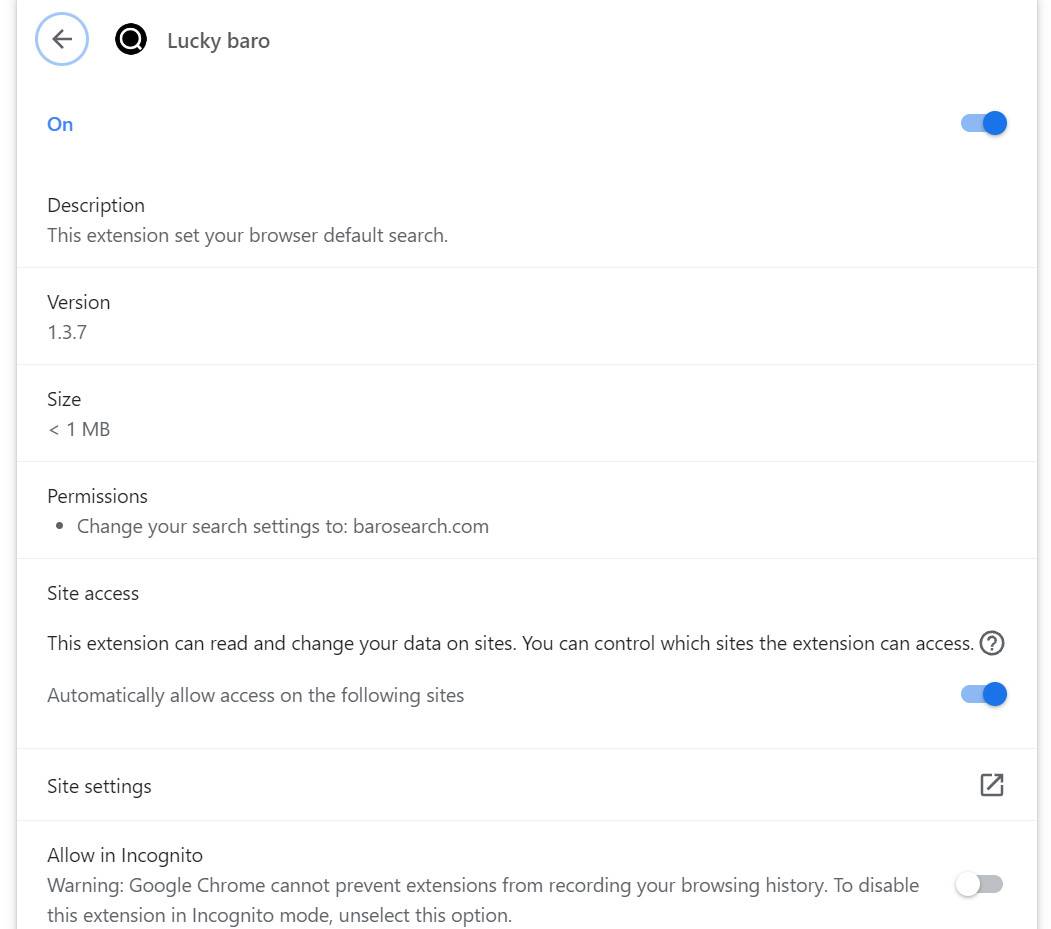This screenshot has width=1051, height=929.
Task: Click the Description heading
Action: [x=96, y=205]
